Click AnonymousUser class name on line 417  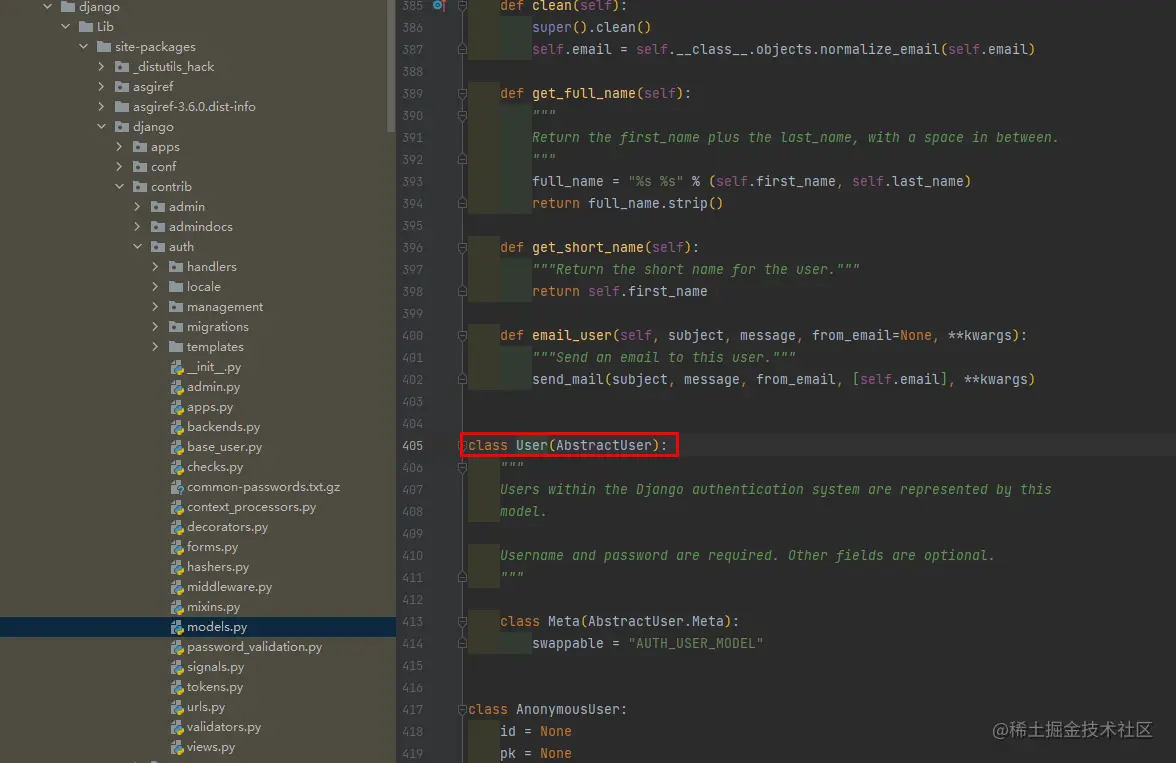coord(568,710)
